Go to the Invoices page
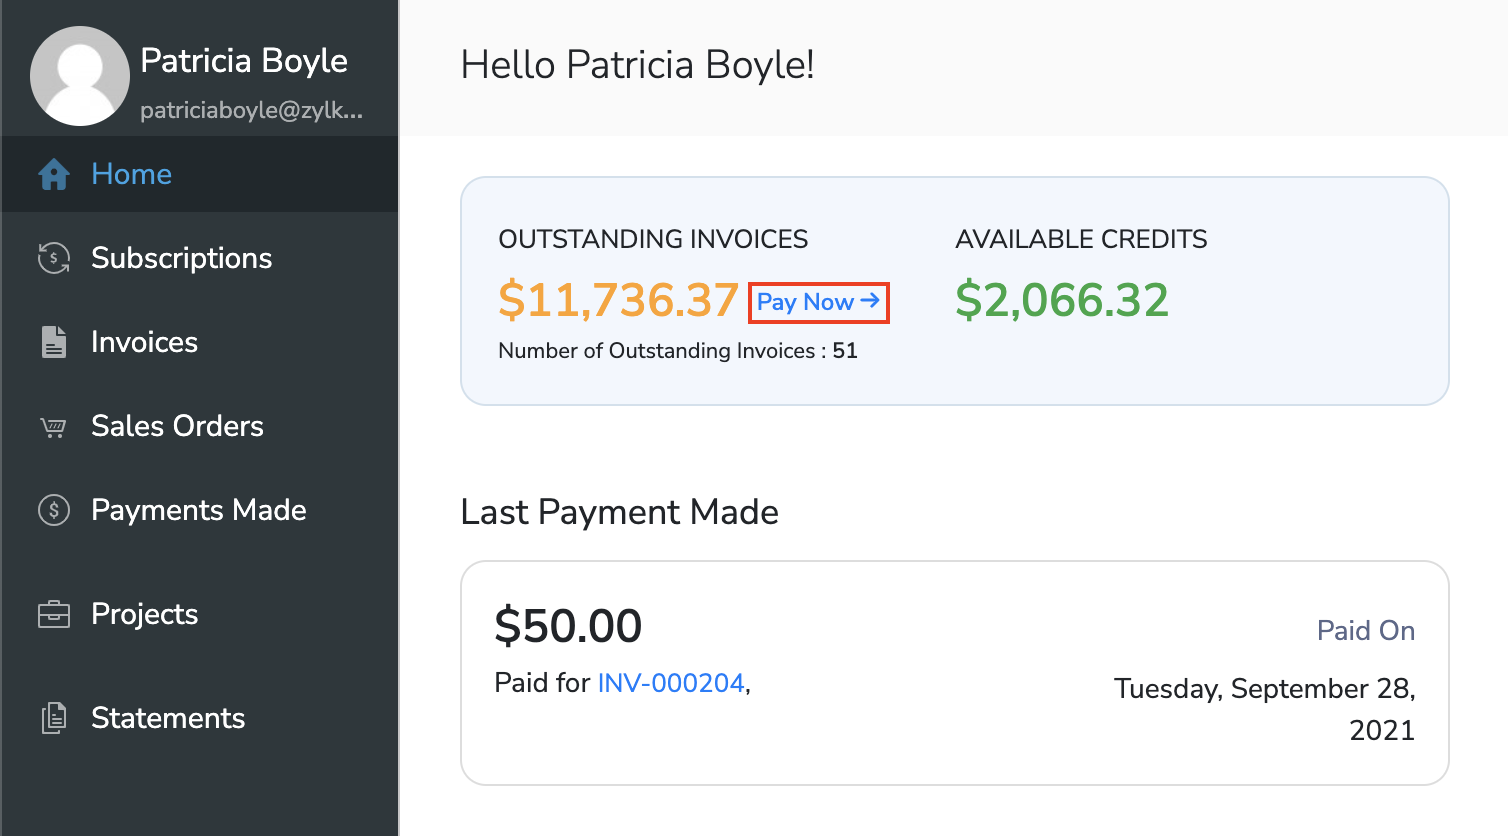 click(x=144, y=342)
